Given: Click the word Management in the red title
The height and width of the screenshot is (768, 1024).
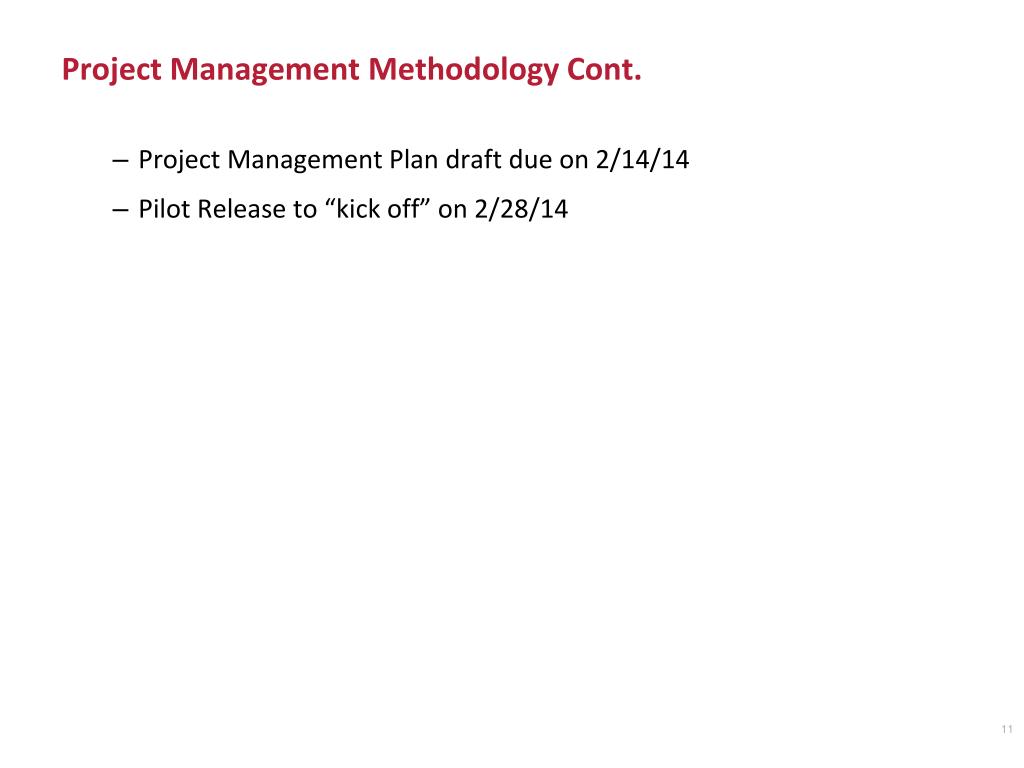Looking at the screenshot, I should pyautogui.click(x=264, y=70).
